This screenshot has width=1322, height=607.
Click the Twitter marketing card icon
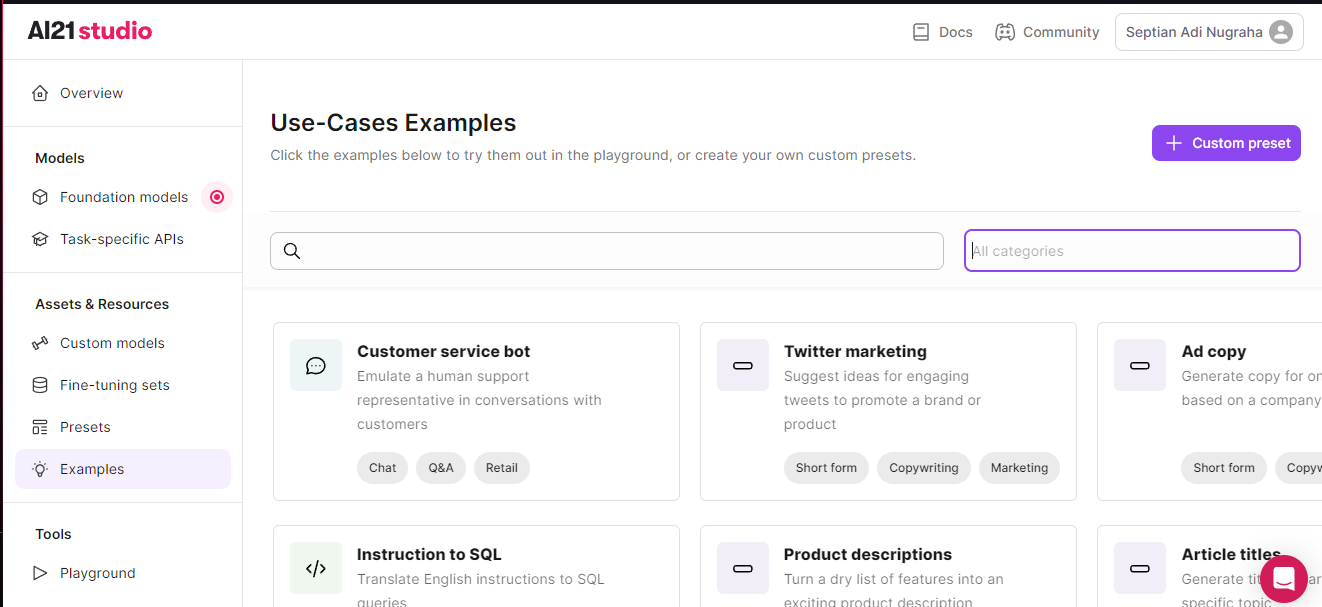tap(742, 365)
